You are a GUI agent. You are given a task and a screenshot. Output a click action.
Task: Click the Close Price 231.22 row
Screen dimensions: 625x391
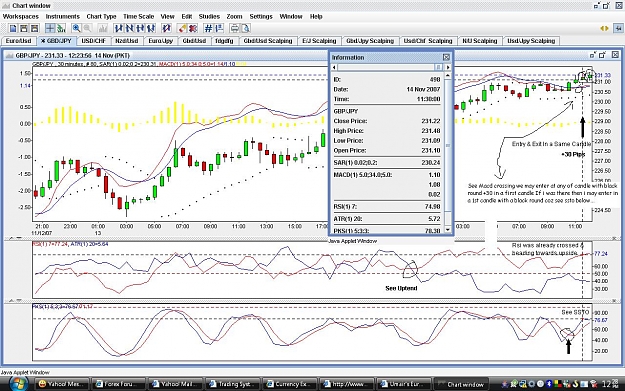click(x=387, y=121)
